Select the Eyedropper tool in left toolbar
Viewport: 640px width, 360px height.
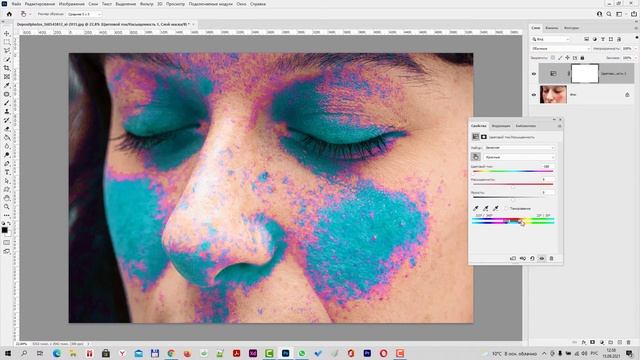click(7, 85)
